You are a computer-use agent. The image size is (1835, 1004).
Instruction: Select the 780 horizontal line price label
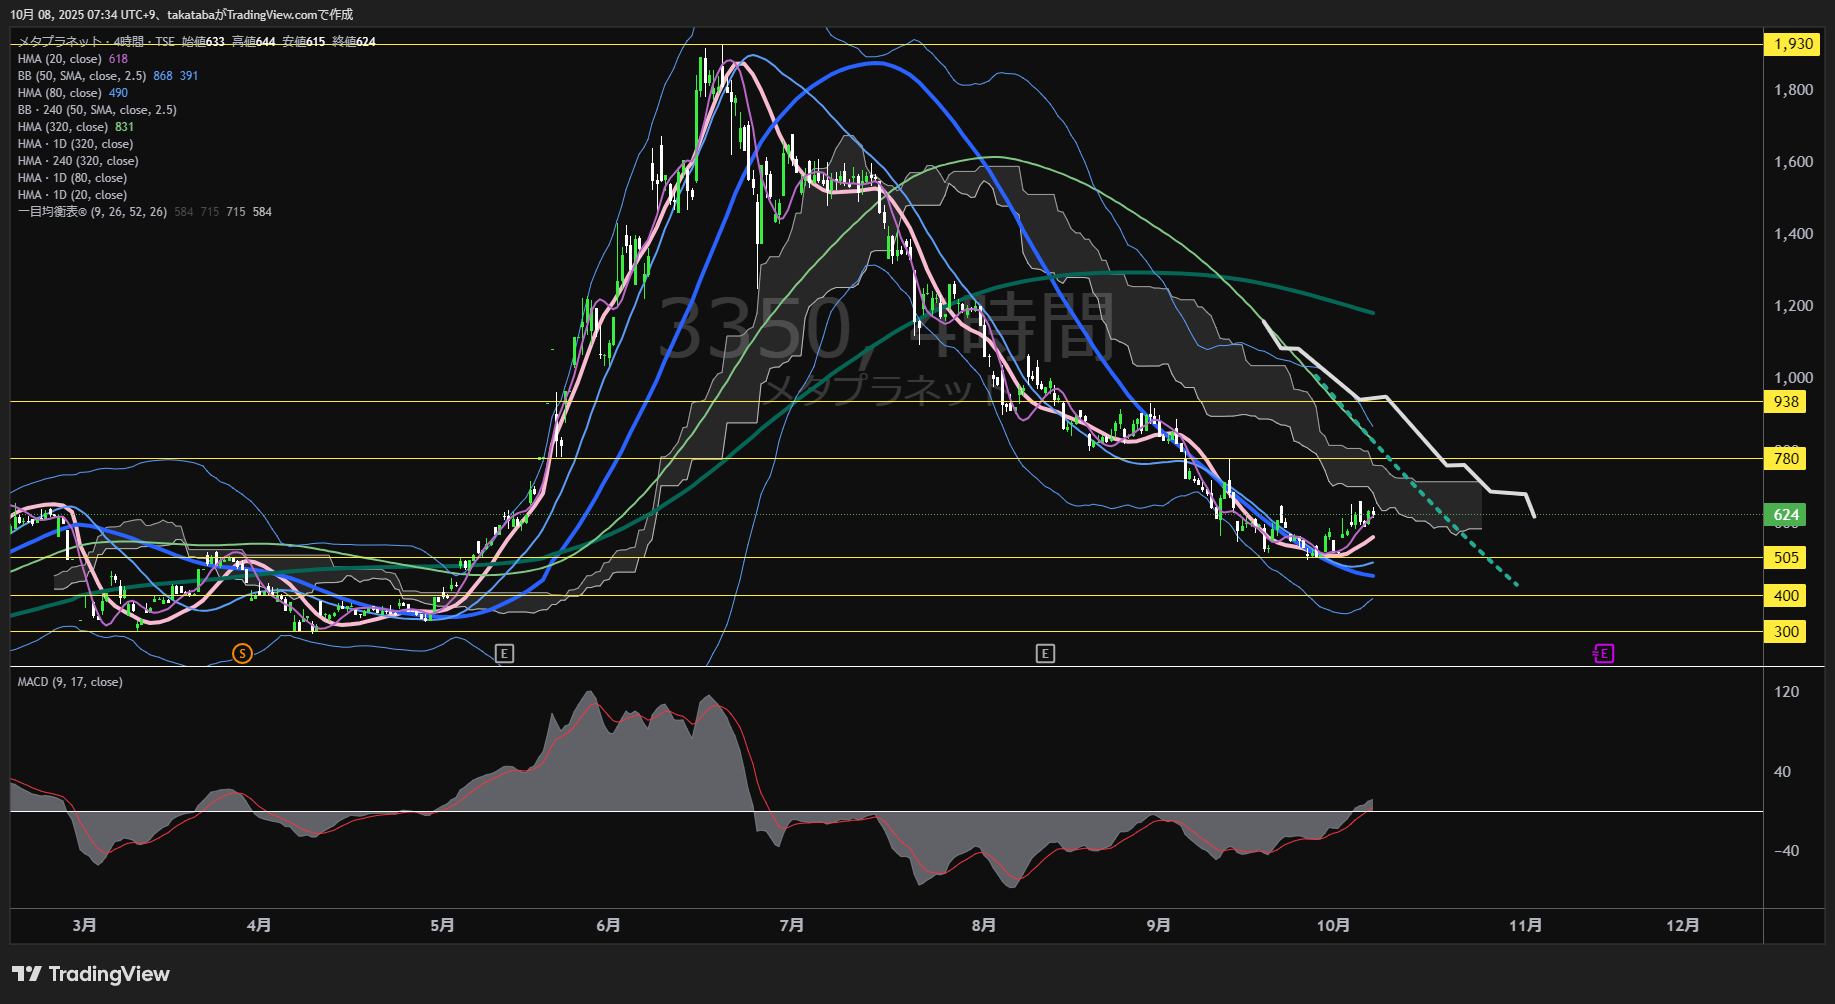point(1786,459)
